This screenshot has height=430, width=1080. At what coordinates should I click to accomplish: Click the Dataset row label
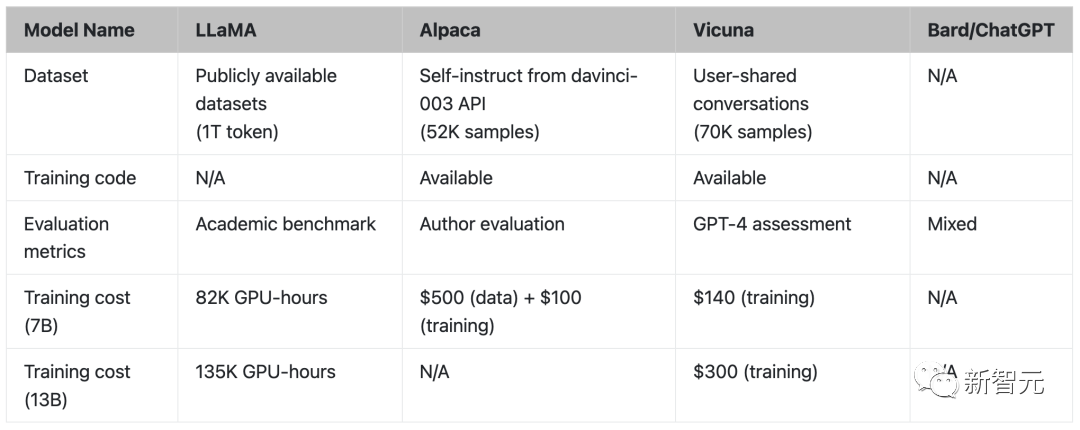[x=56, y=76]
